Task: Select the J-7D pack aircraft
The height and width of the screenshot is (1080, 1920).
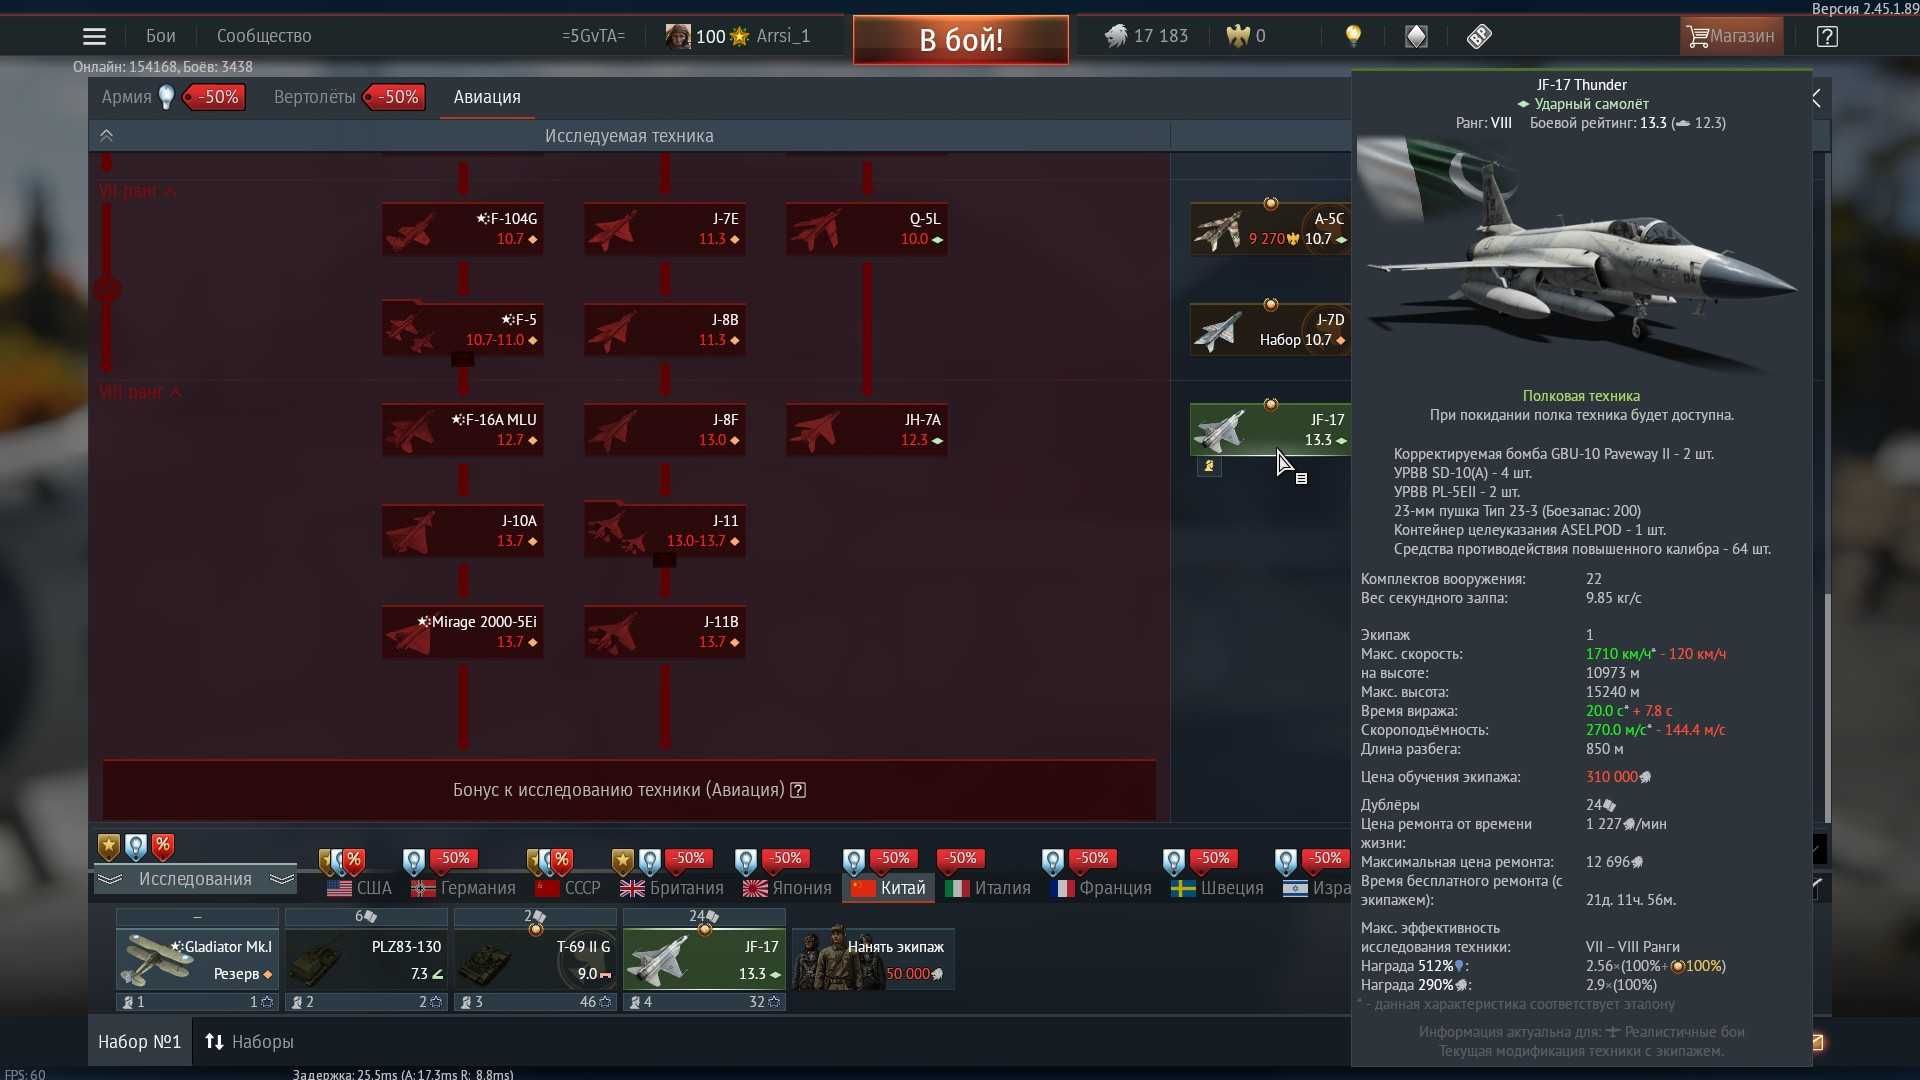Action: coord(1270,330)
